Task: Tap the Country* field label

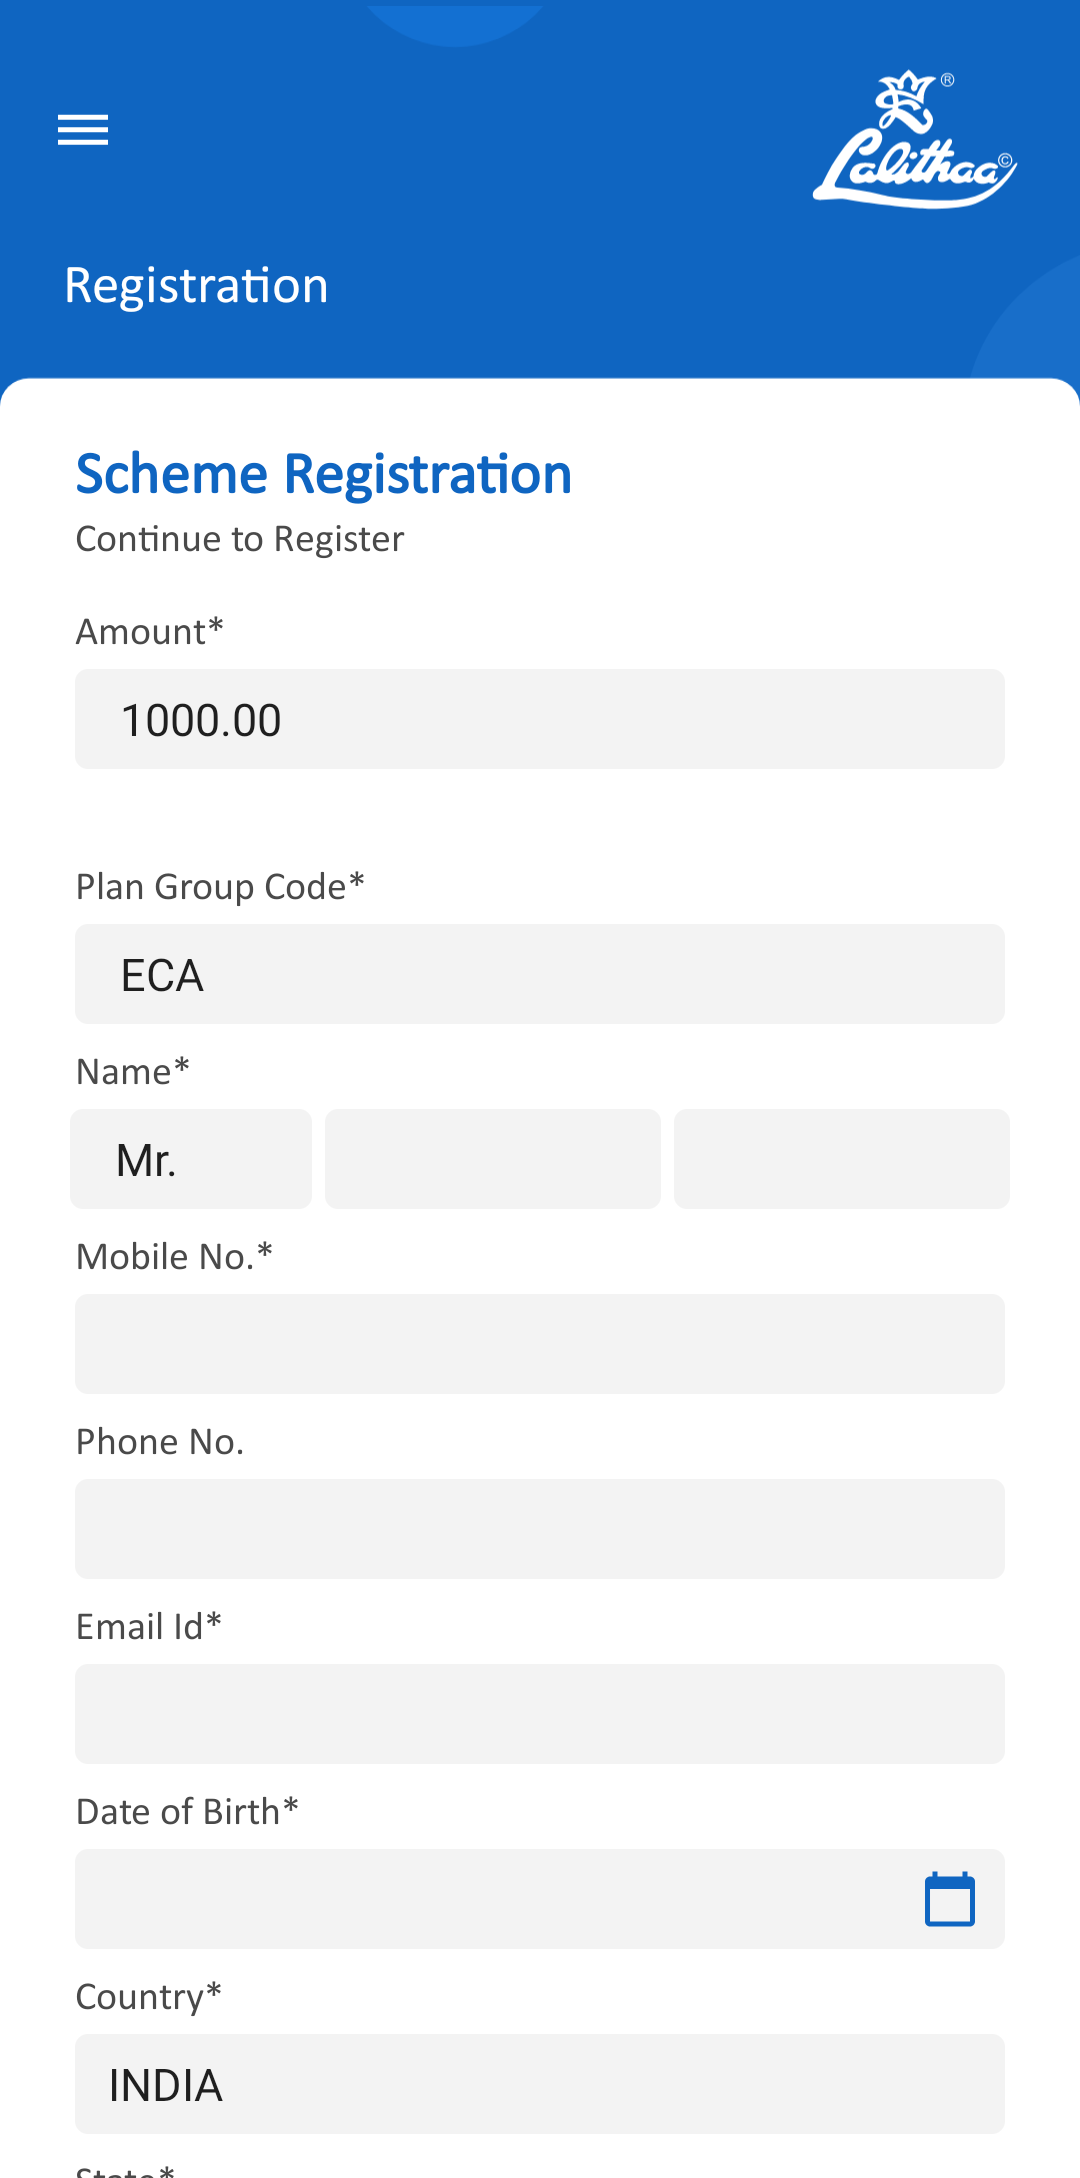Action: point(149,1997)
